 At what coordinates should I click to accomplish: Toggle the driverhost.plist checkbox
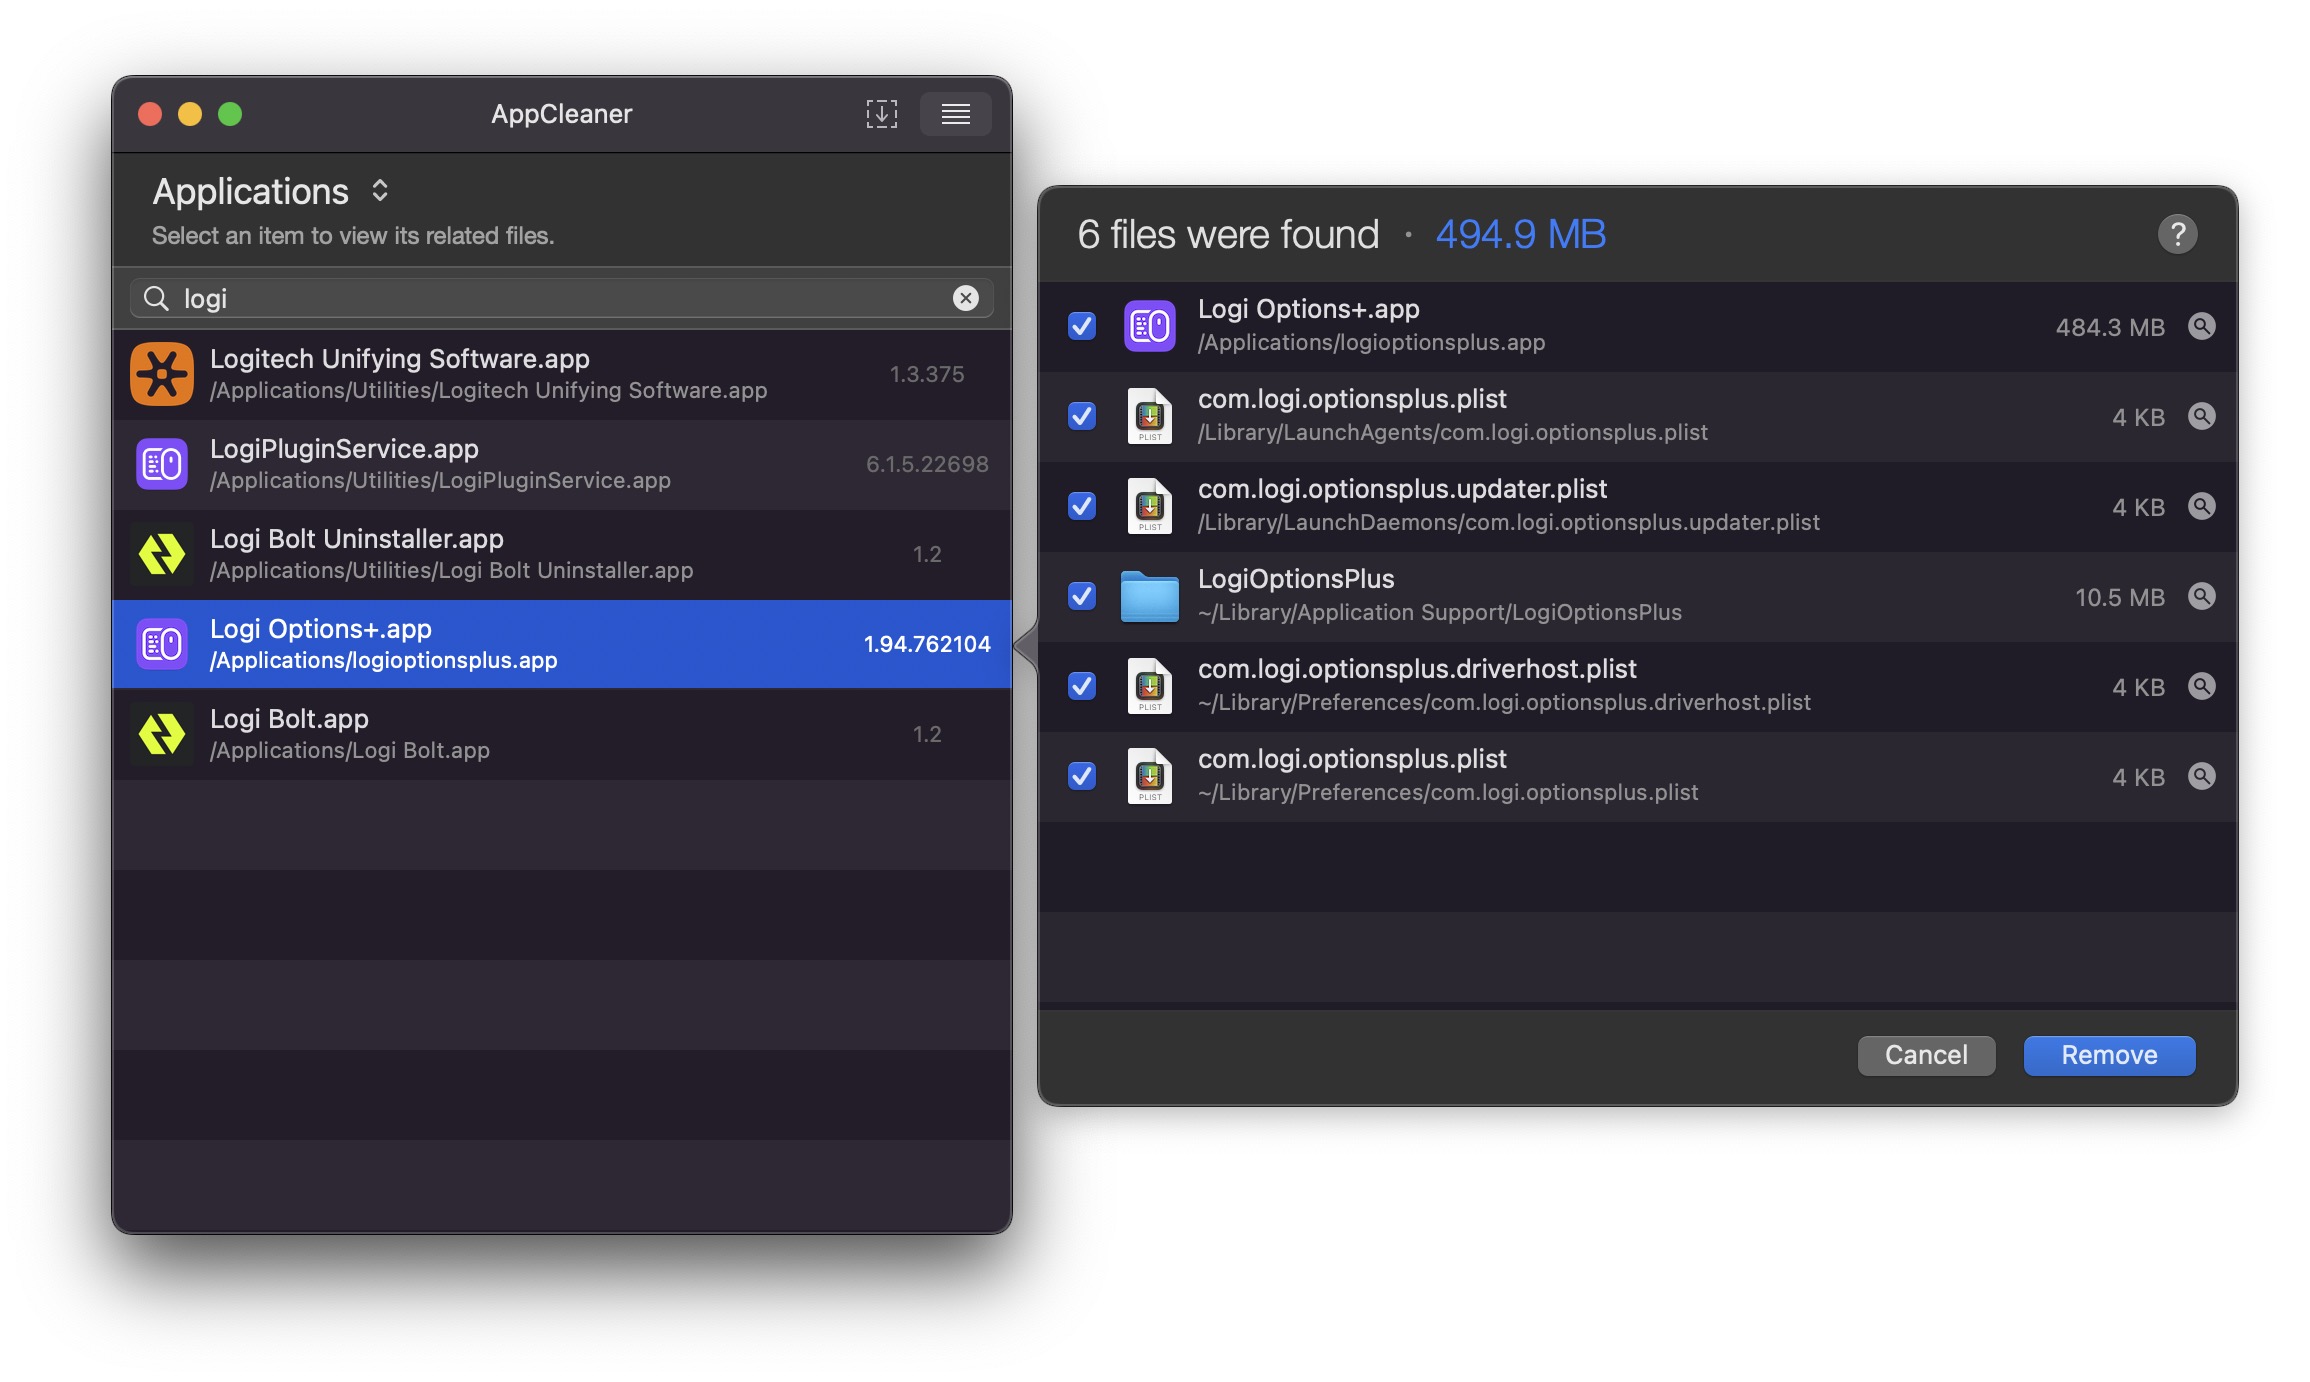pyautogui.click(x=1082, y=686)
